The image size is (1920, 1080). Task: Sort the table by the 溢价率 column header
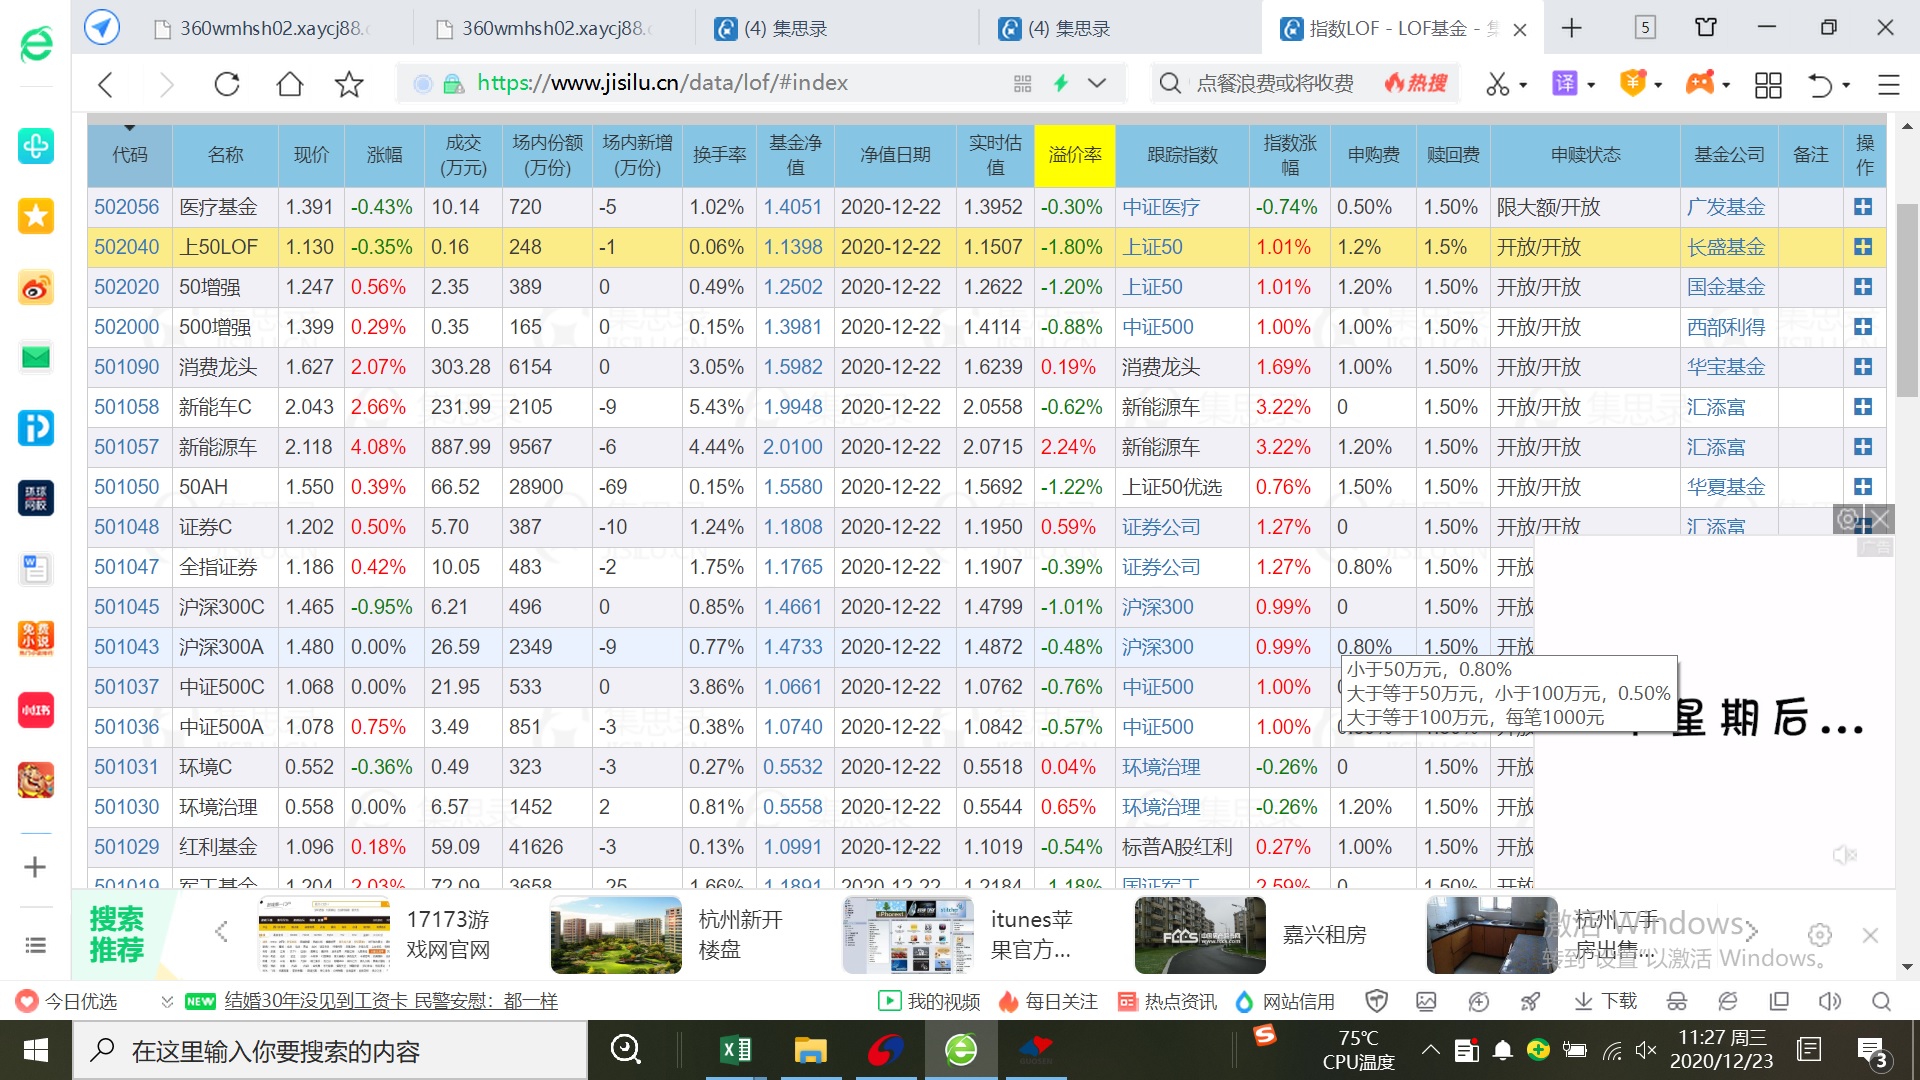coord(1075,155)
